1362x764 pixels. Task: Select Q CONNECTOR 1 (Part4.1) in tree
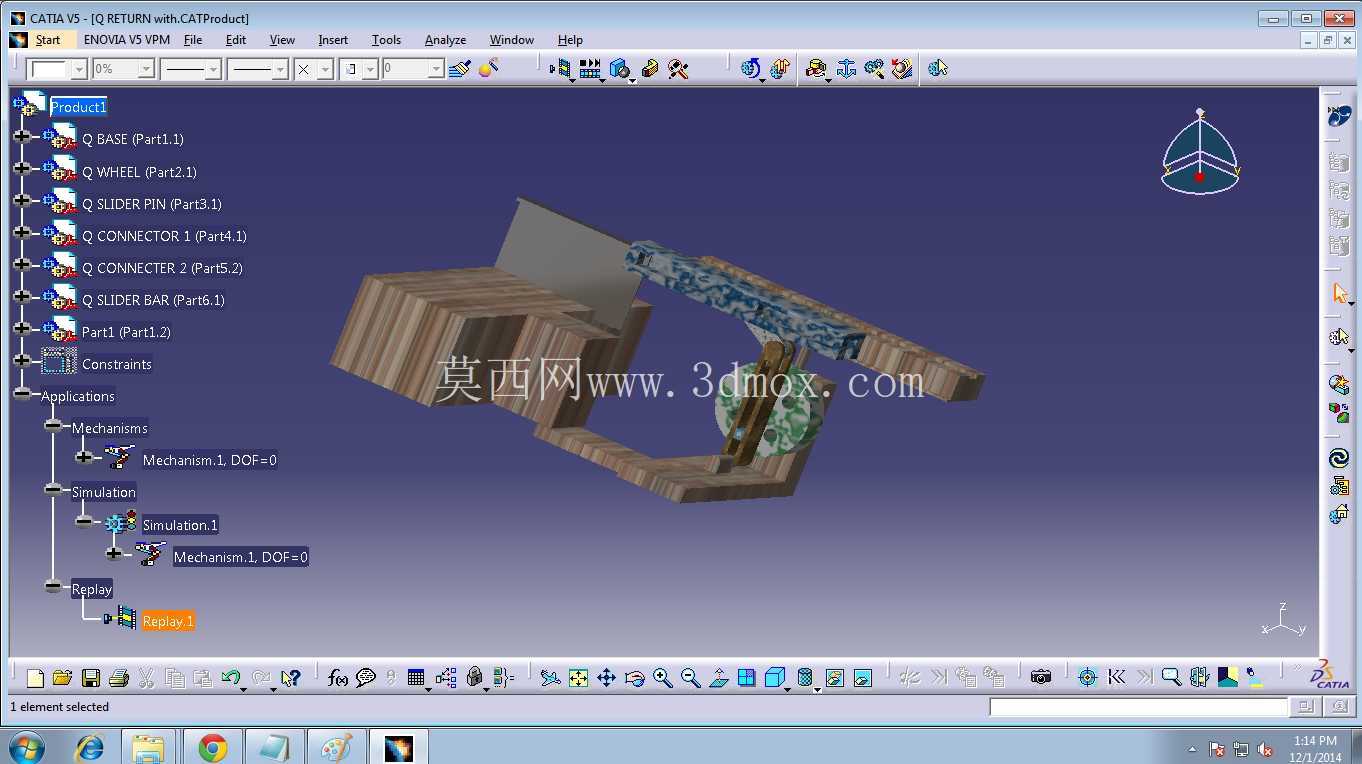click(164, 236)
